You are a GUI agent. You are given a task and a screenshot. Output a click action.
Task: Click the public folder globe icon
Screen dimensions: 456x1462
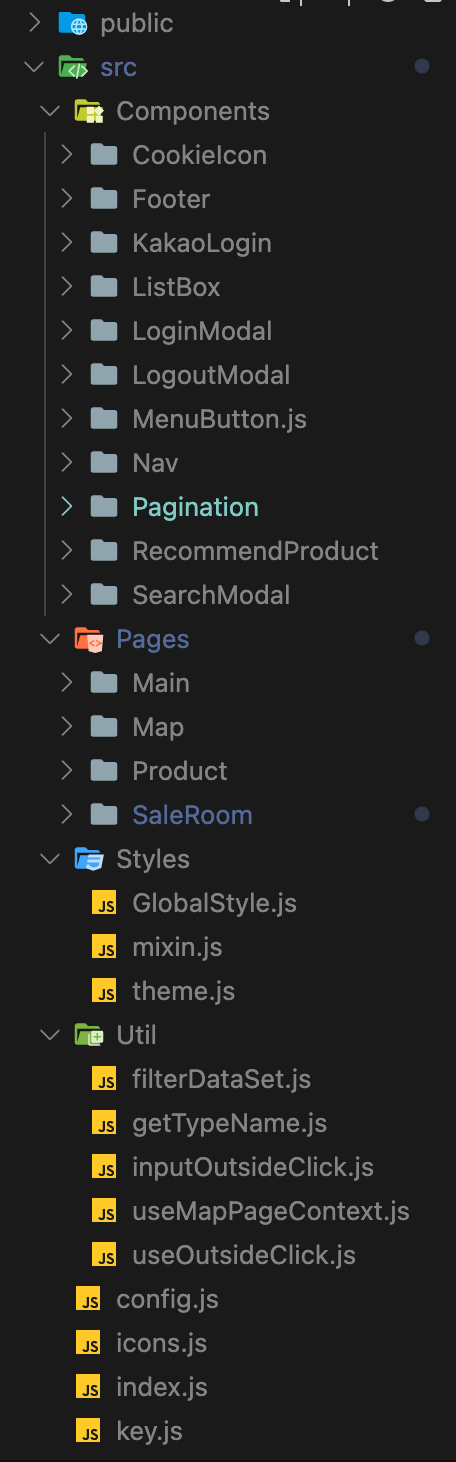(x=72, y=23)
